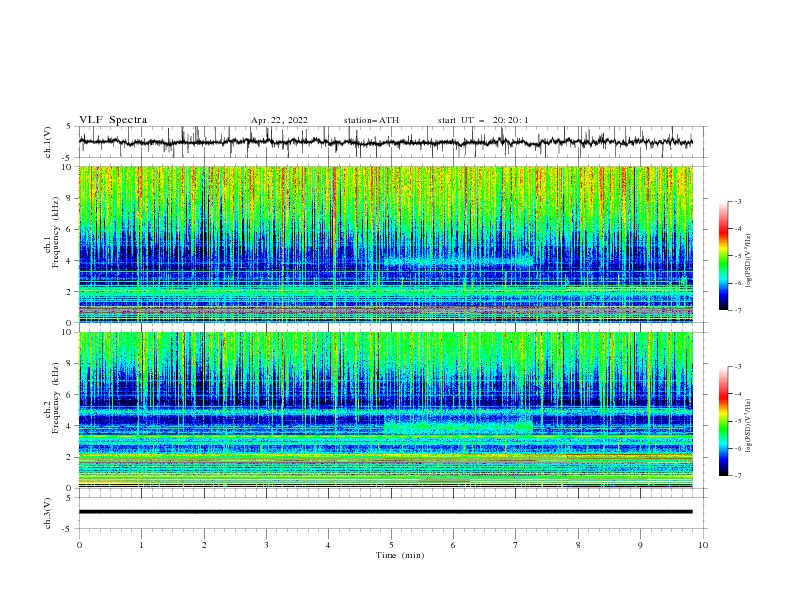
Task: Click the "6" frequency tick of ch.2 panel
Action: (71, 395)
